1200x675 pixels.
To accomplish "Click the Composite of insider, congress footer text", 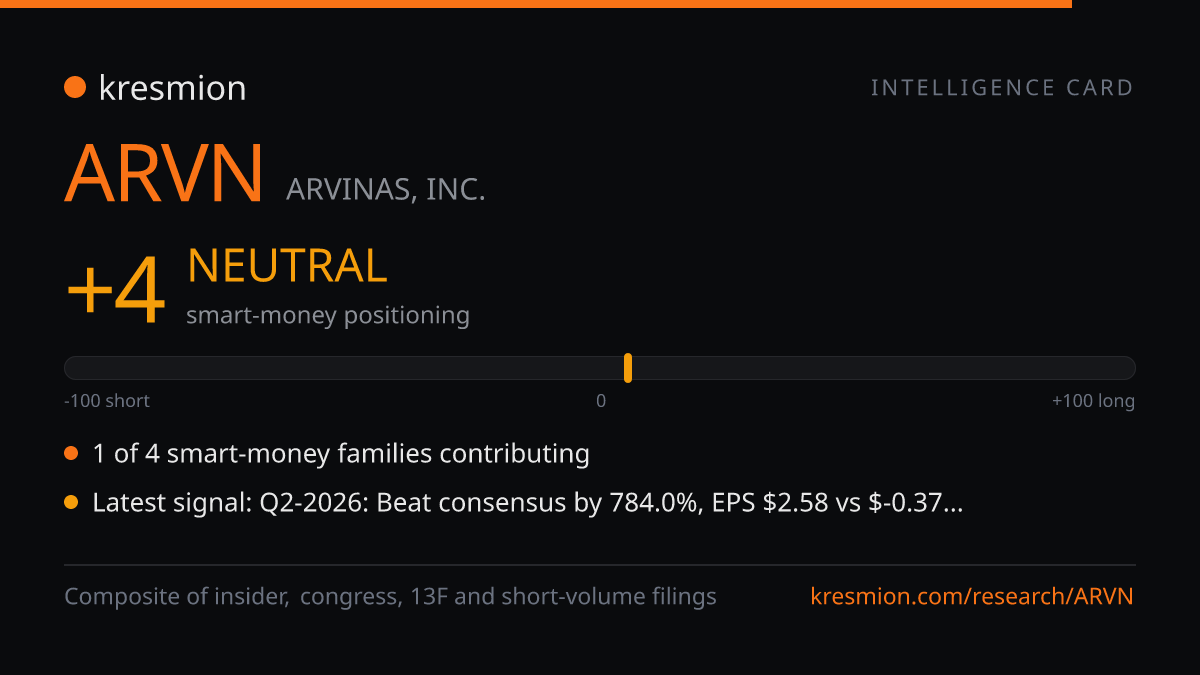I will point(390,597).
